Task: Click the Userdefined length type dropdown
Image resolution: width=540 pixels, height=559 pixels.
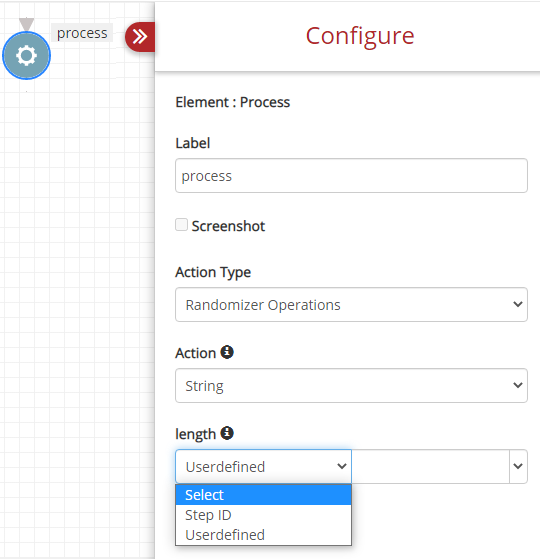Action: pos(263,466)
